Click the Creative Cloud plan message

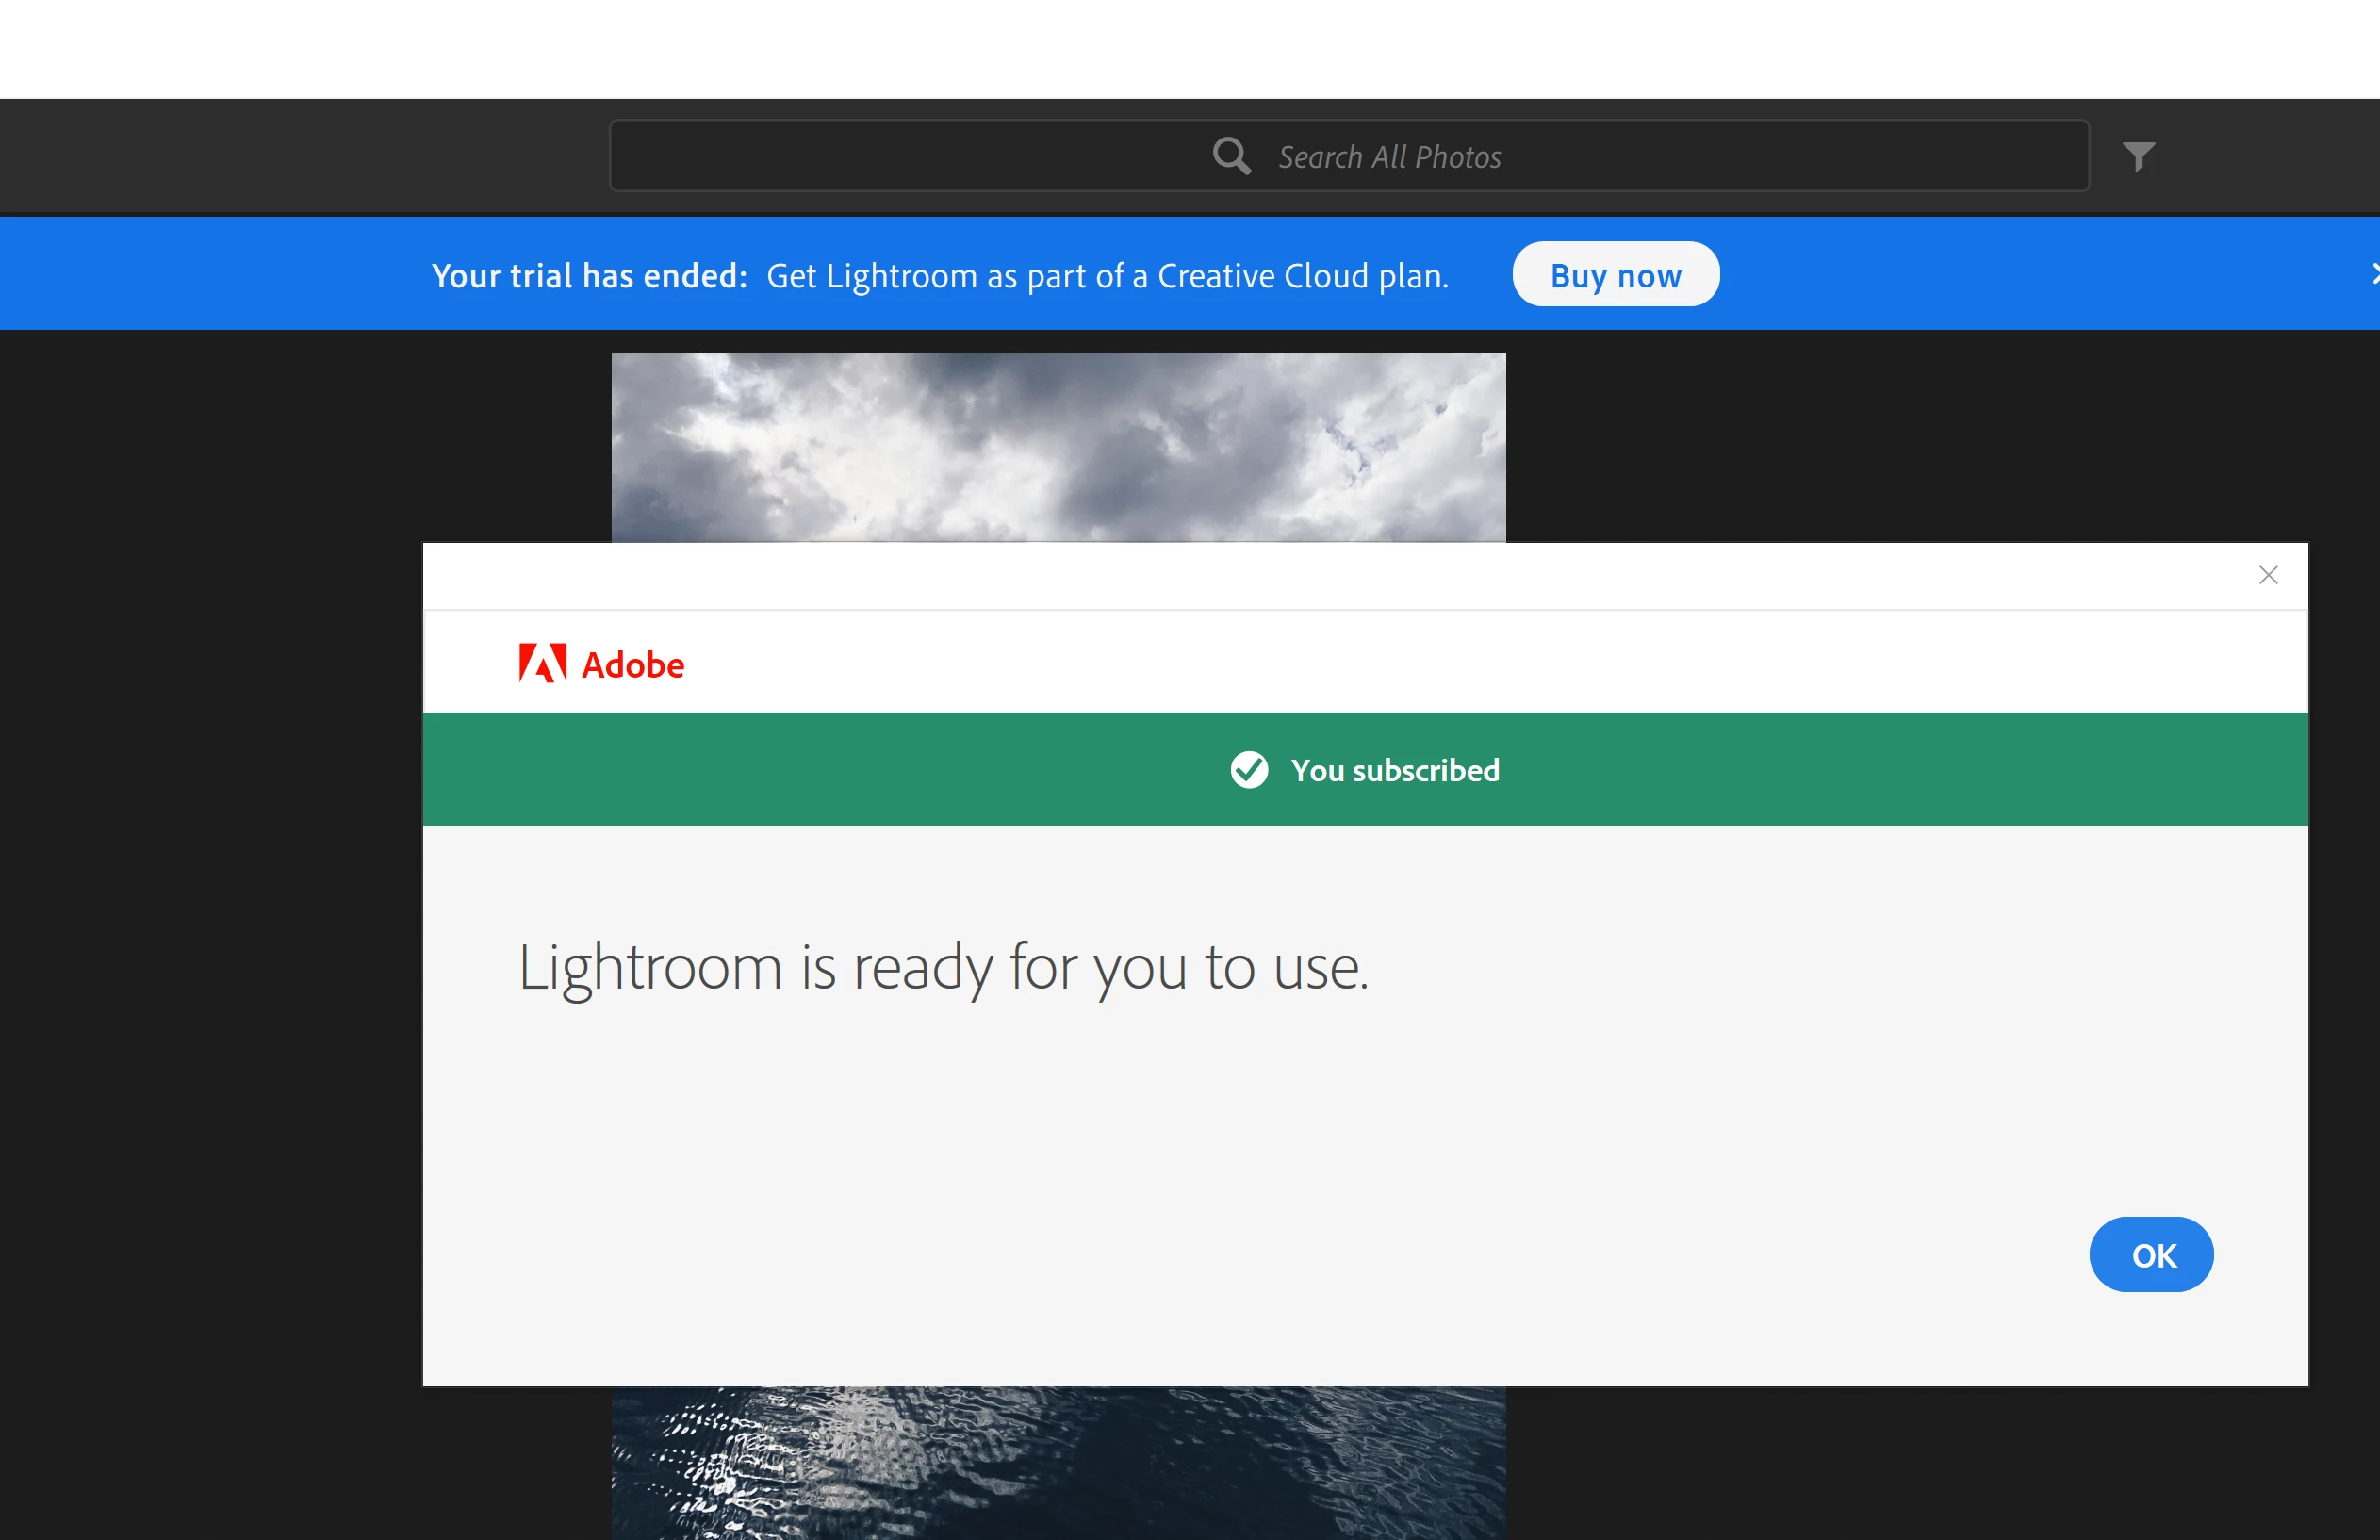(x=1107, y=275)
